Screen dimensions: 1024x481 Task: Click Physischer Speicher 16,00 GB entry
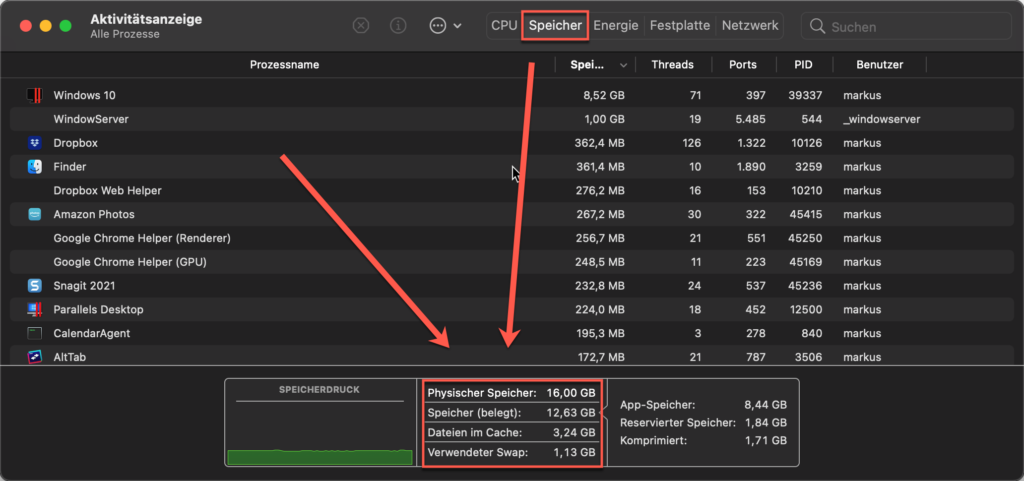click(x=511, y=393)
